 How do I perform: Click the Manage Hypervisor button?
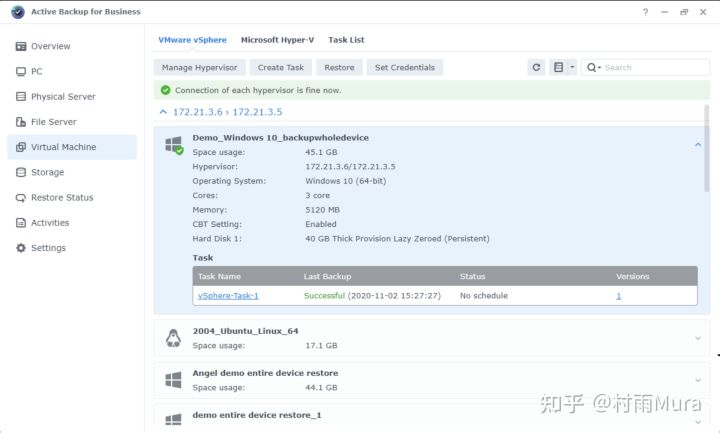coord(199,67)
